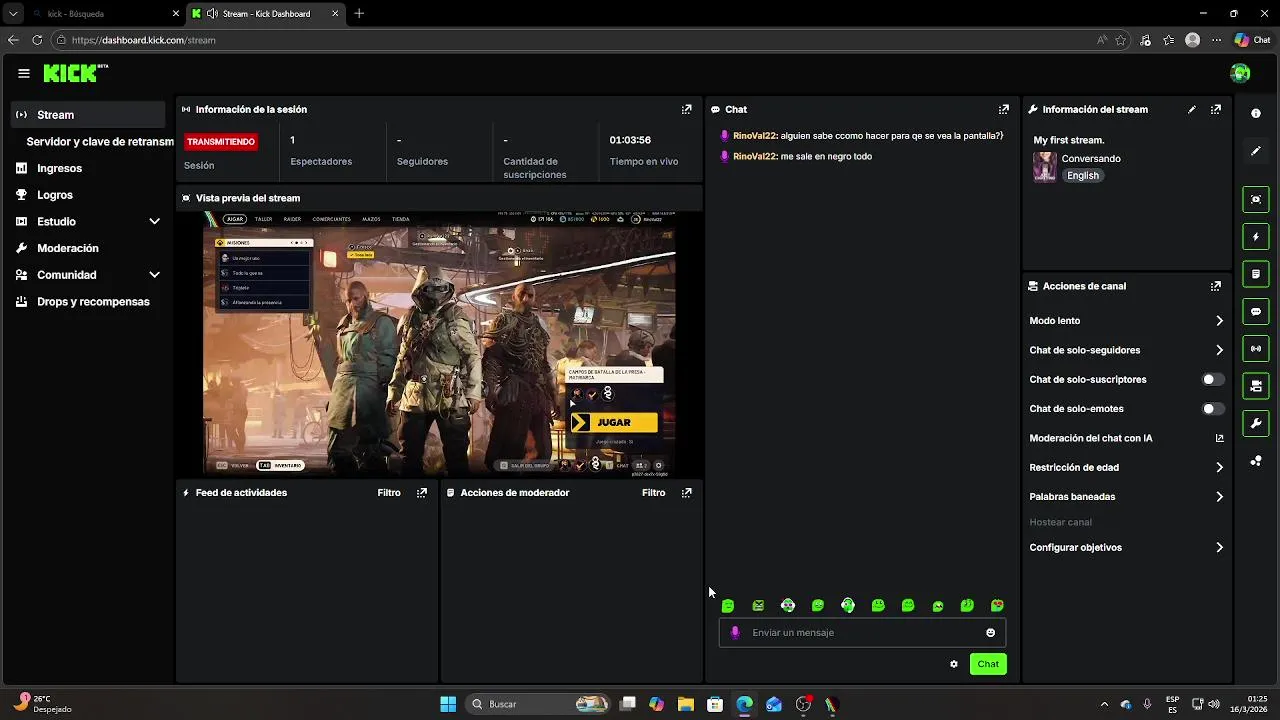Open the hamburger menu beside KICK logo
Viewport: 1280px width, 720px height.
pyautogui.click(x=24, y=73)
